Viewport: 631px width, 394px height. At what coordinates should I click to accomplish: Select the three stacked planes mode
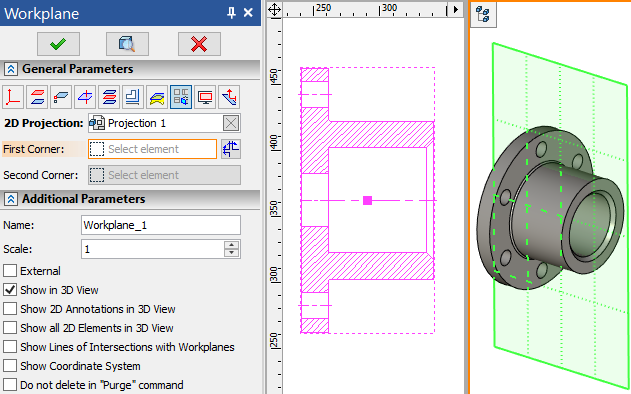109,97
